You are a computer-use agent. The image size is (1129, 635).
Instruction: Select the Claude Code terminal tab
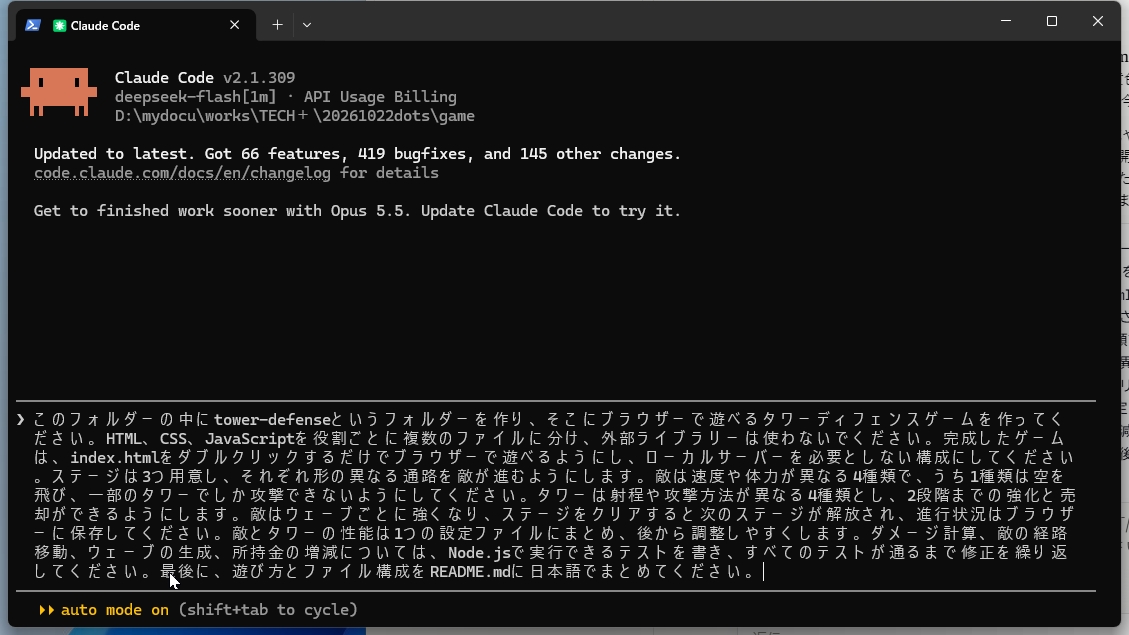tap(136, 25)
